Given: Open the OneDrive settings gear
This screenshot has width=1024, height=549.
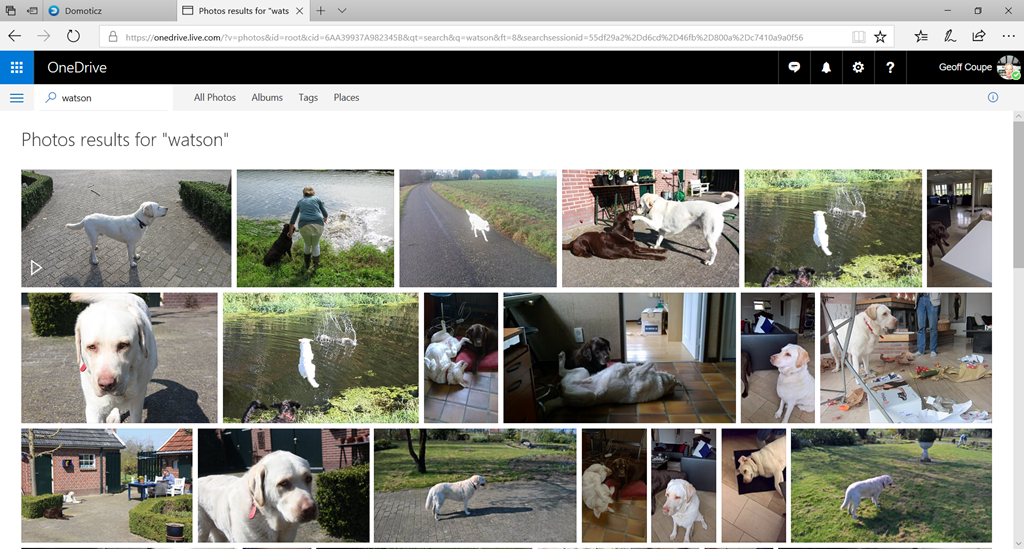Looking at the screenshot, I should point(858,68).
